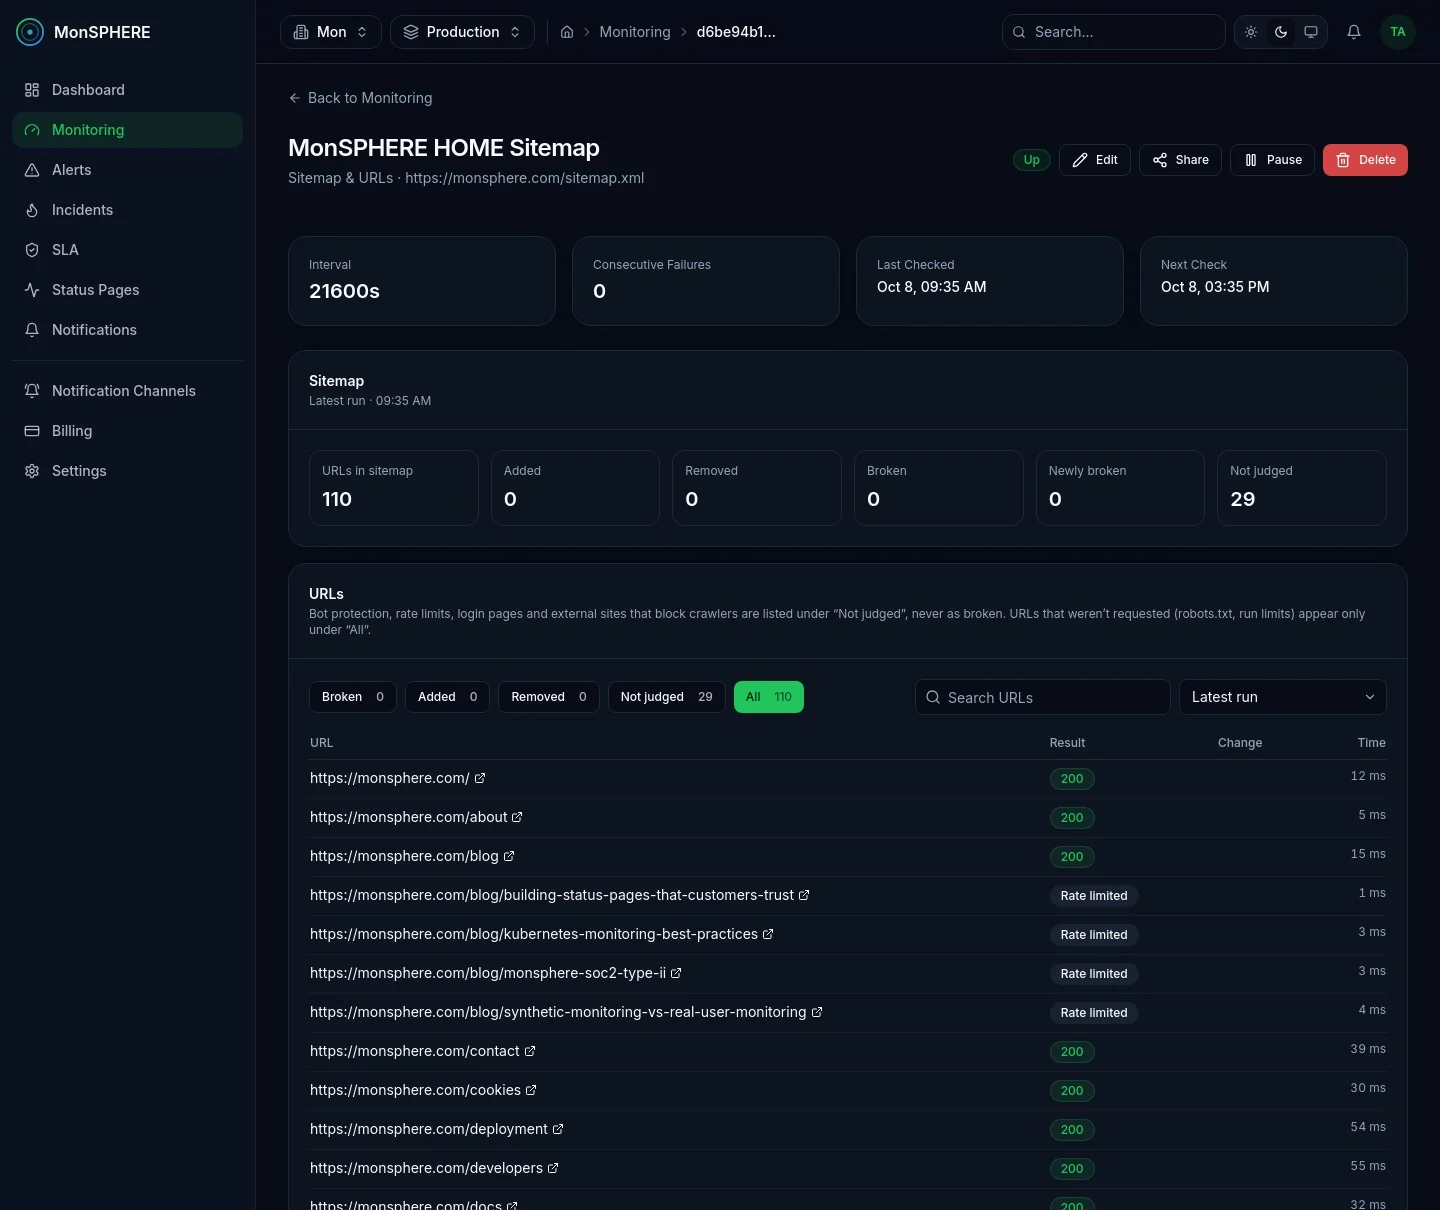Switch to light theme sun icon
The height and width of the screenshot is (1210, 1440).
(x=1251, y=32)
